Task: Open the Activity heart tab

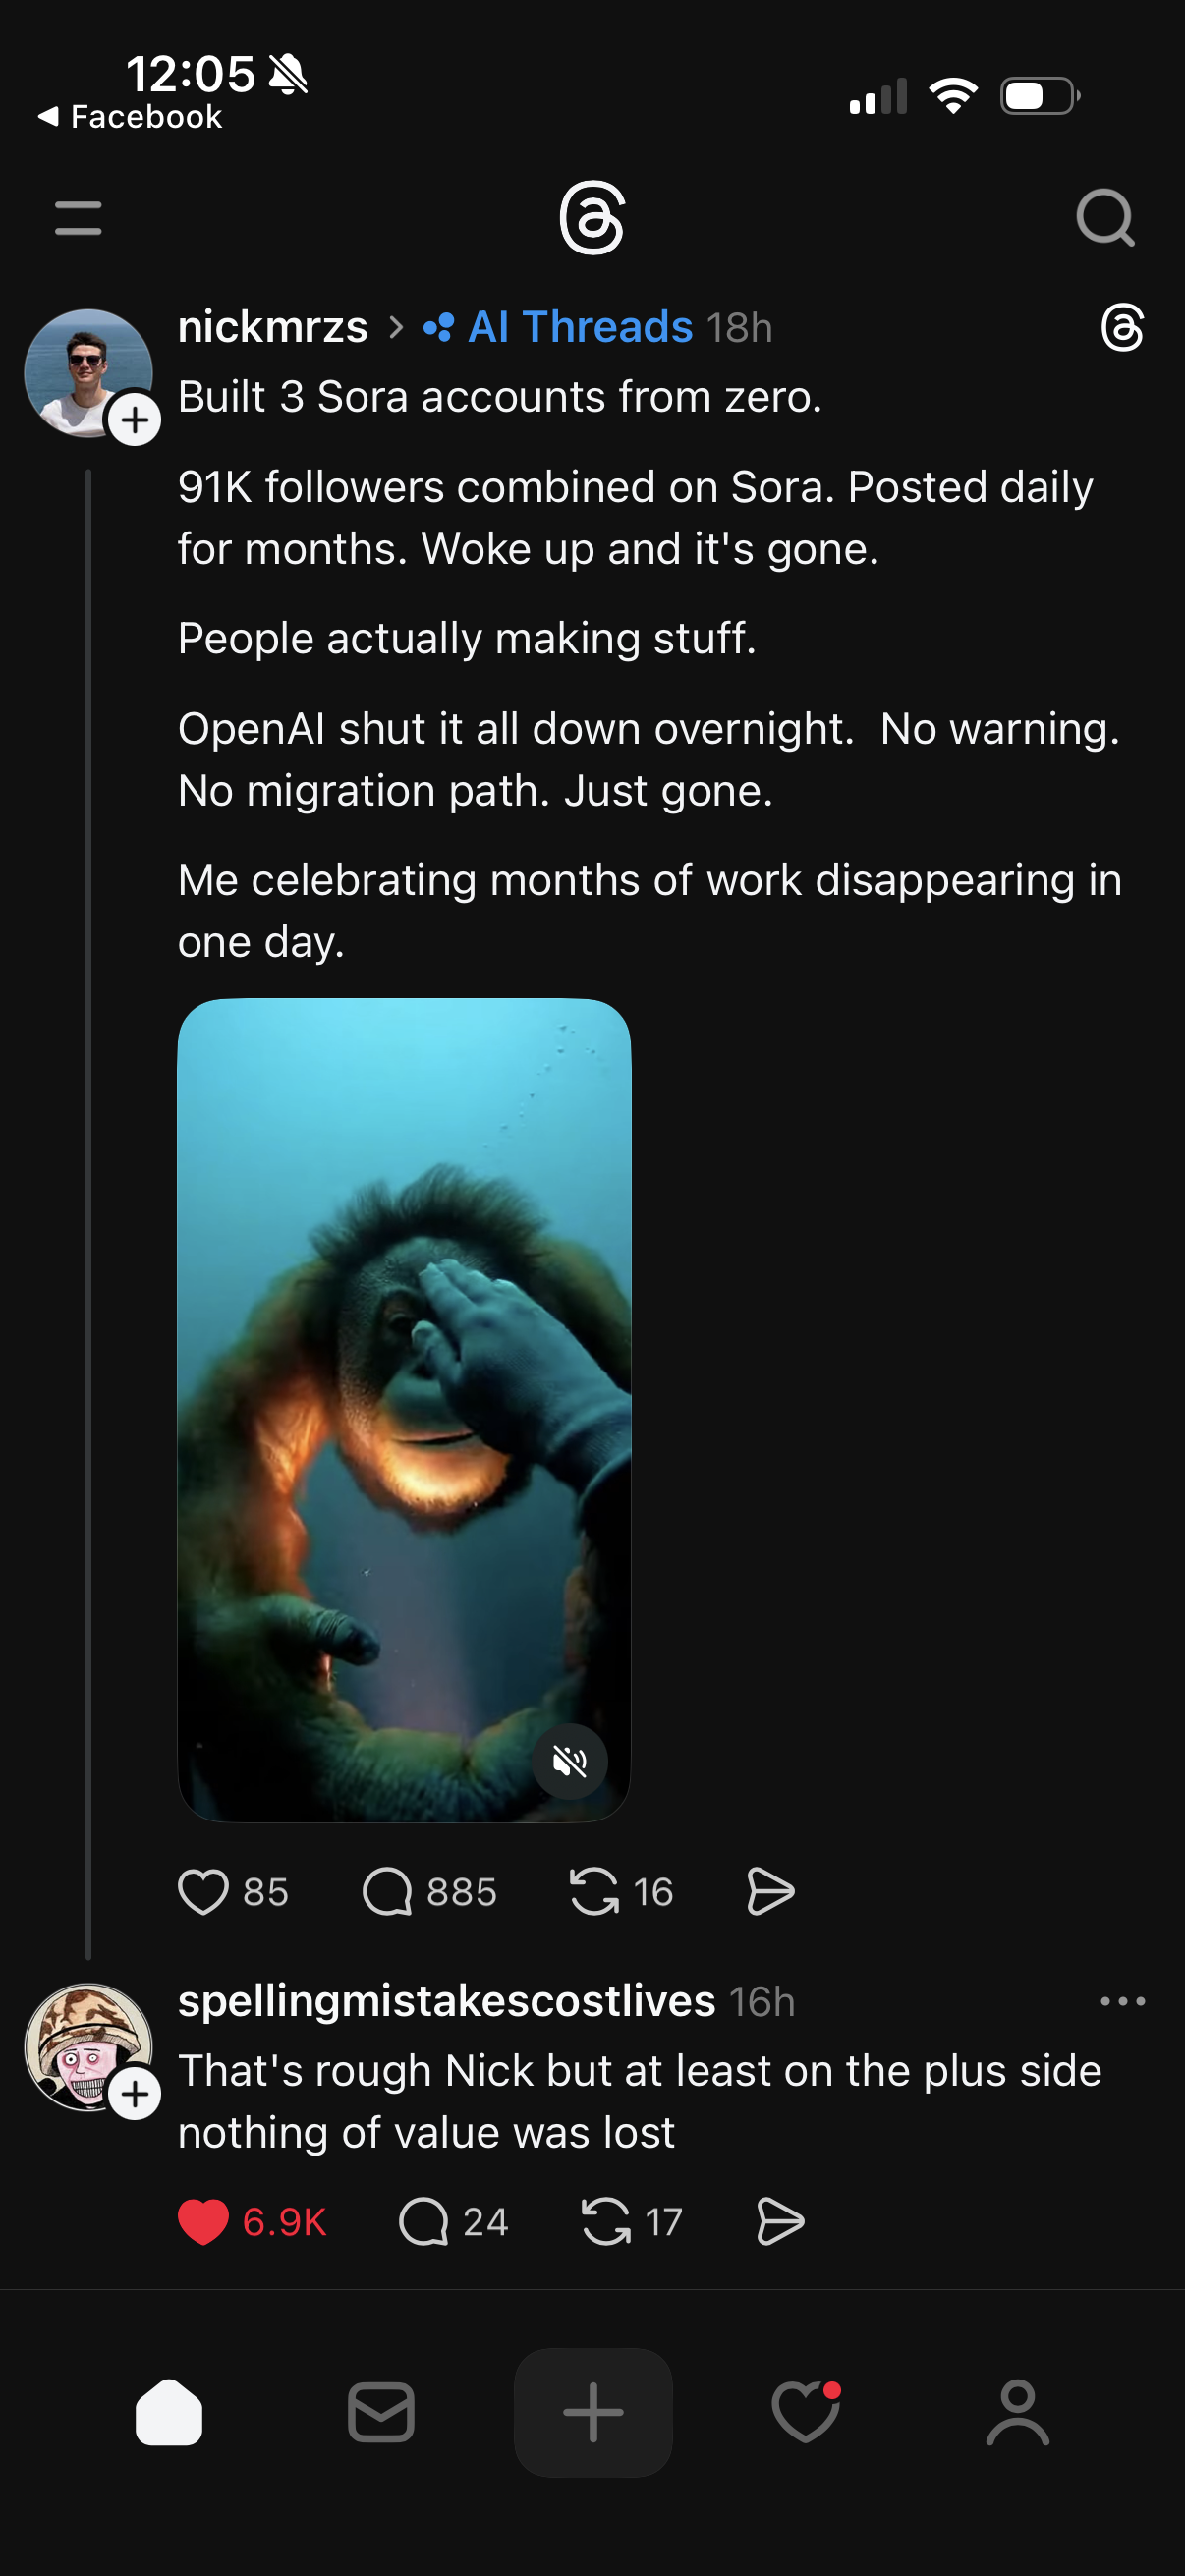Action: (806, 2412)
